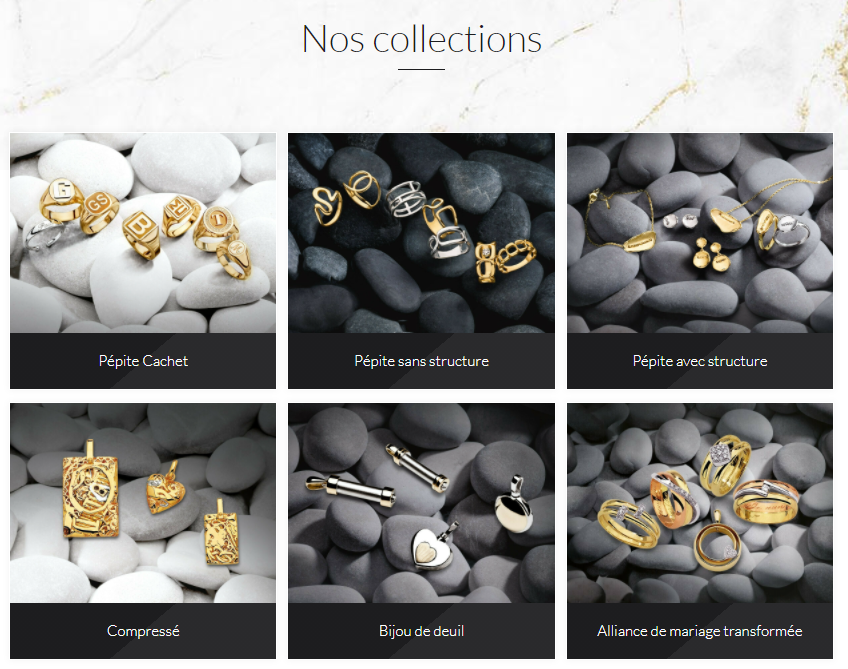Click the Alliance de mariage transformée label

pyautogui.click(x=700, y=631)
